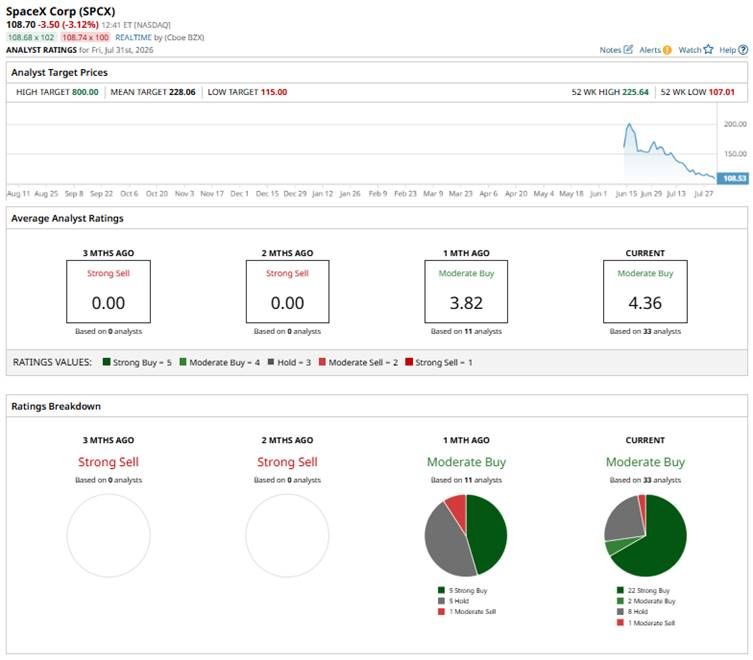The width and height of the screenshot is (753, 660).
Task: Click the Average Analyst Ratings heading
Action: (x=67, y=218)
